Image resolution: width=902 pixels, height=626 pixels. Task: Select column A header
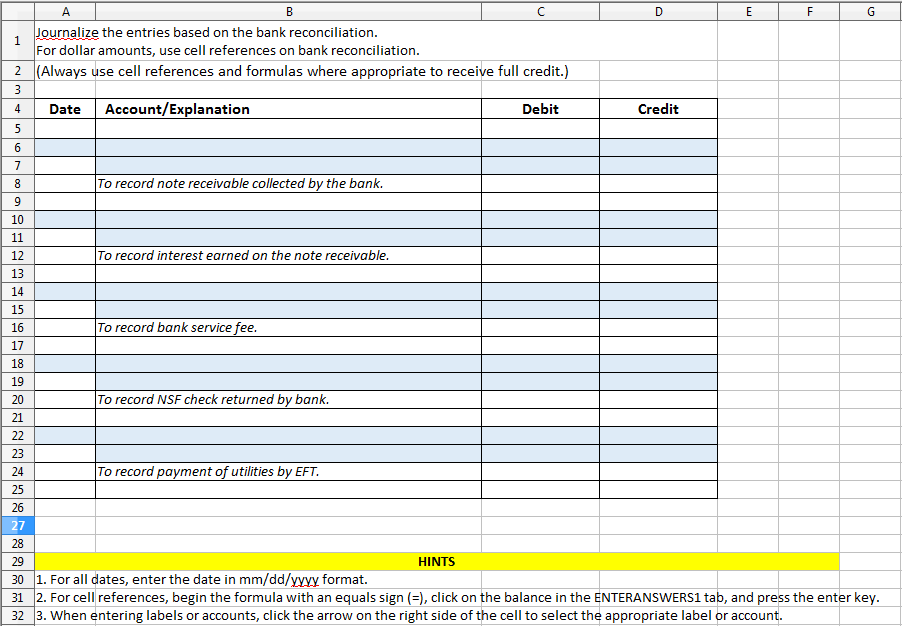[x=65, y=11]
